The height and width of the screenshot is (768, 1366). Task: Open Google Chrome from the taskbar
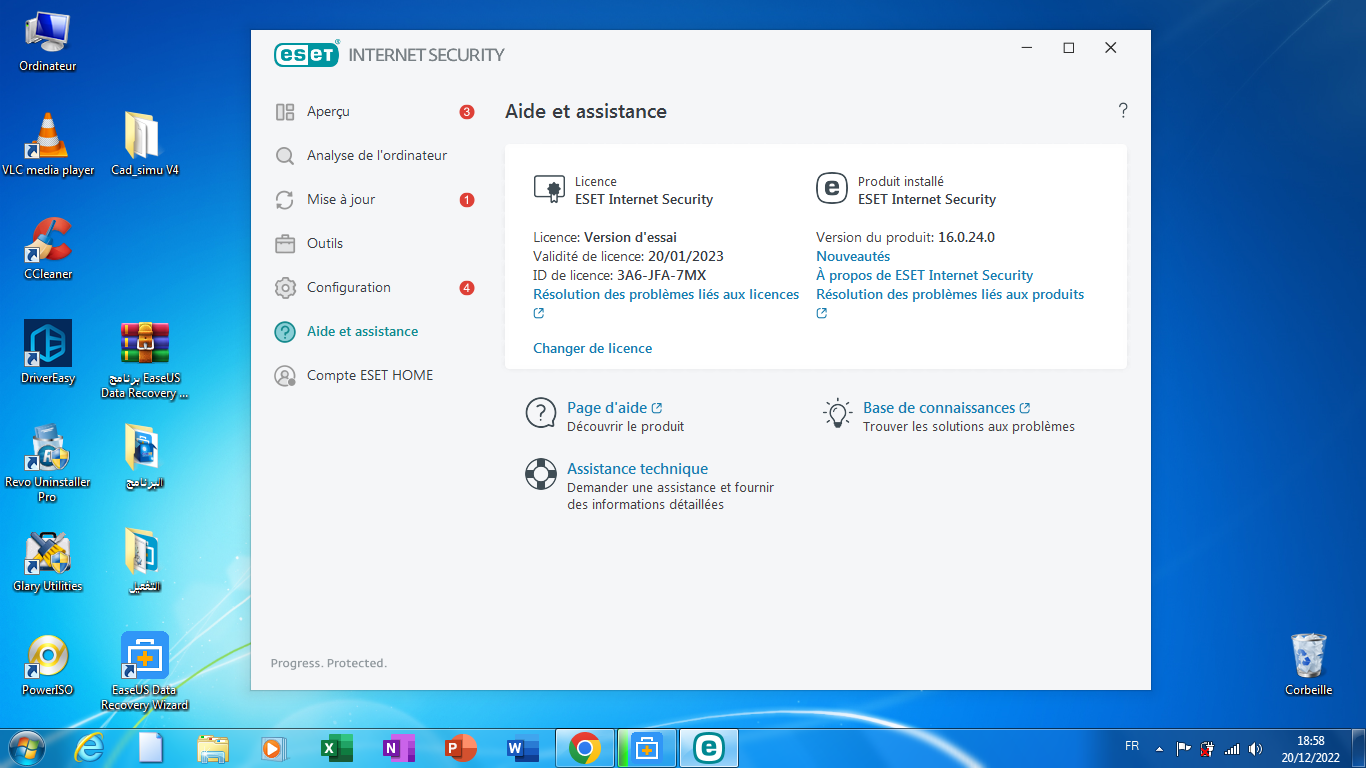(x=585, y=748)
